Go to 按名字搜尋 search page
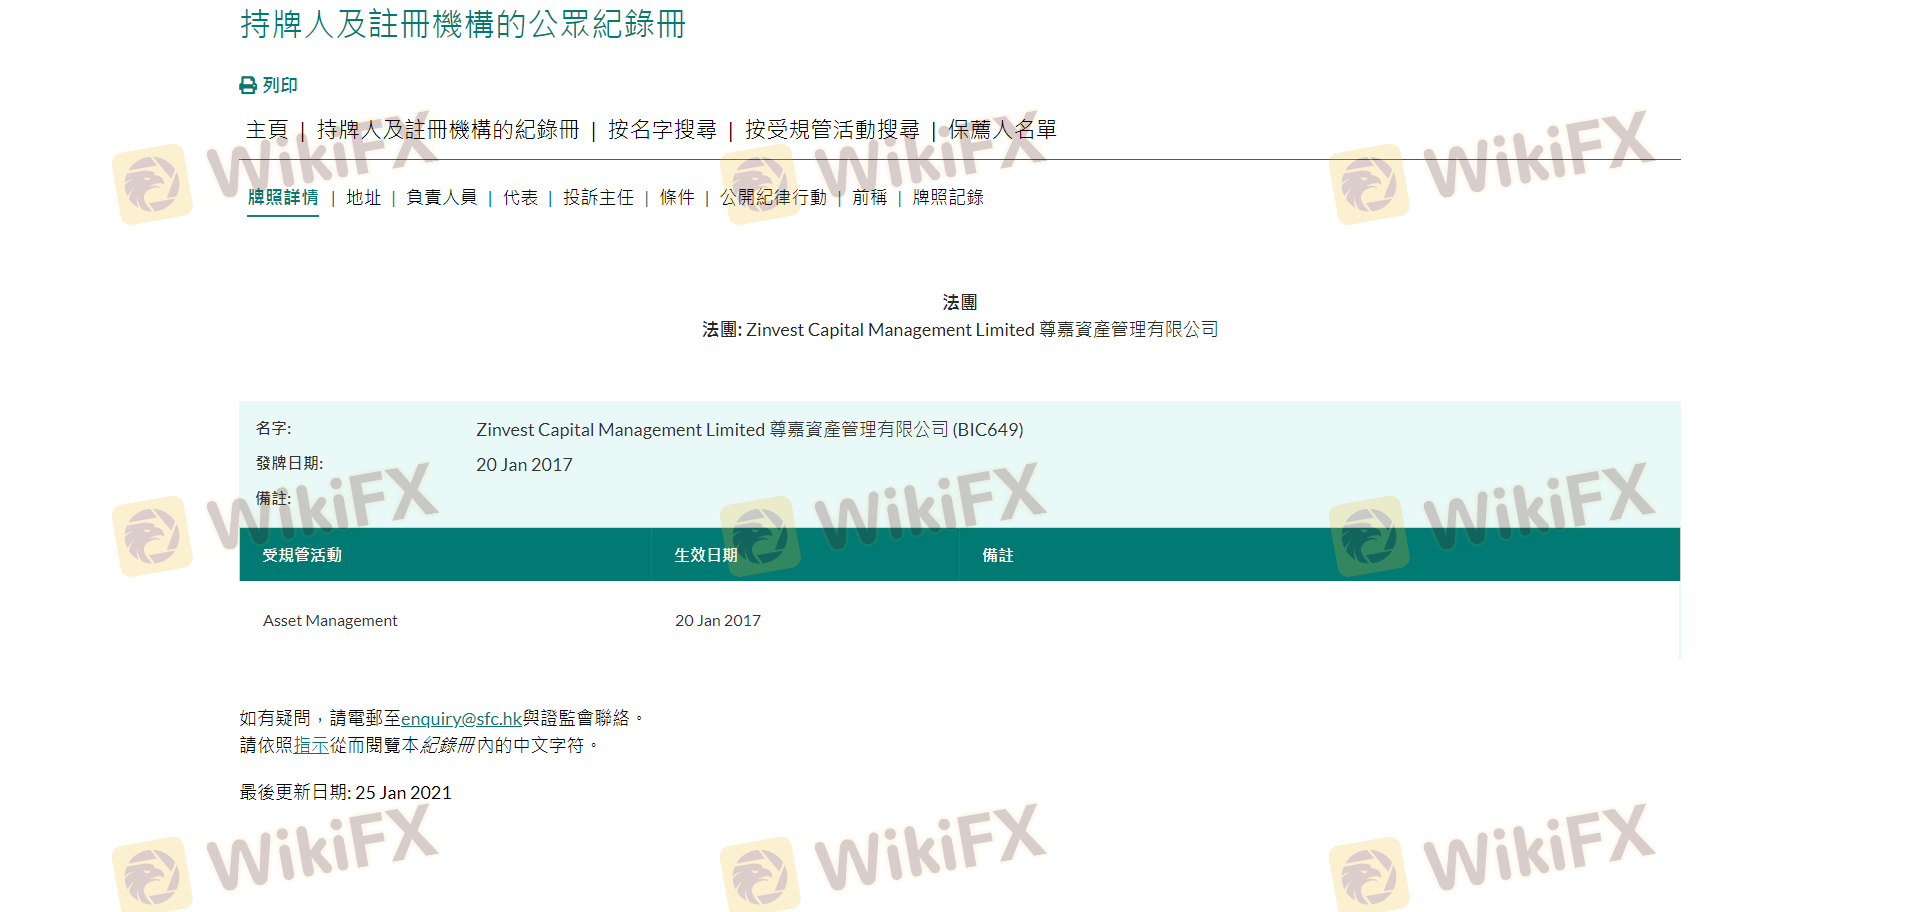Screen dimensions: 1920x912 662,130
